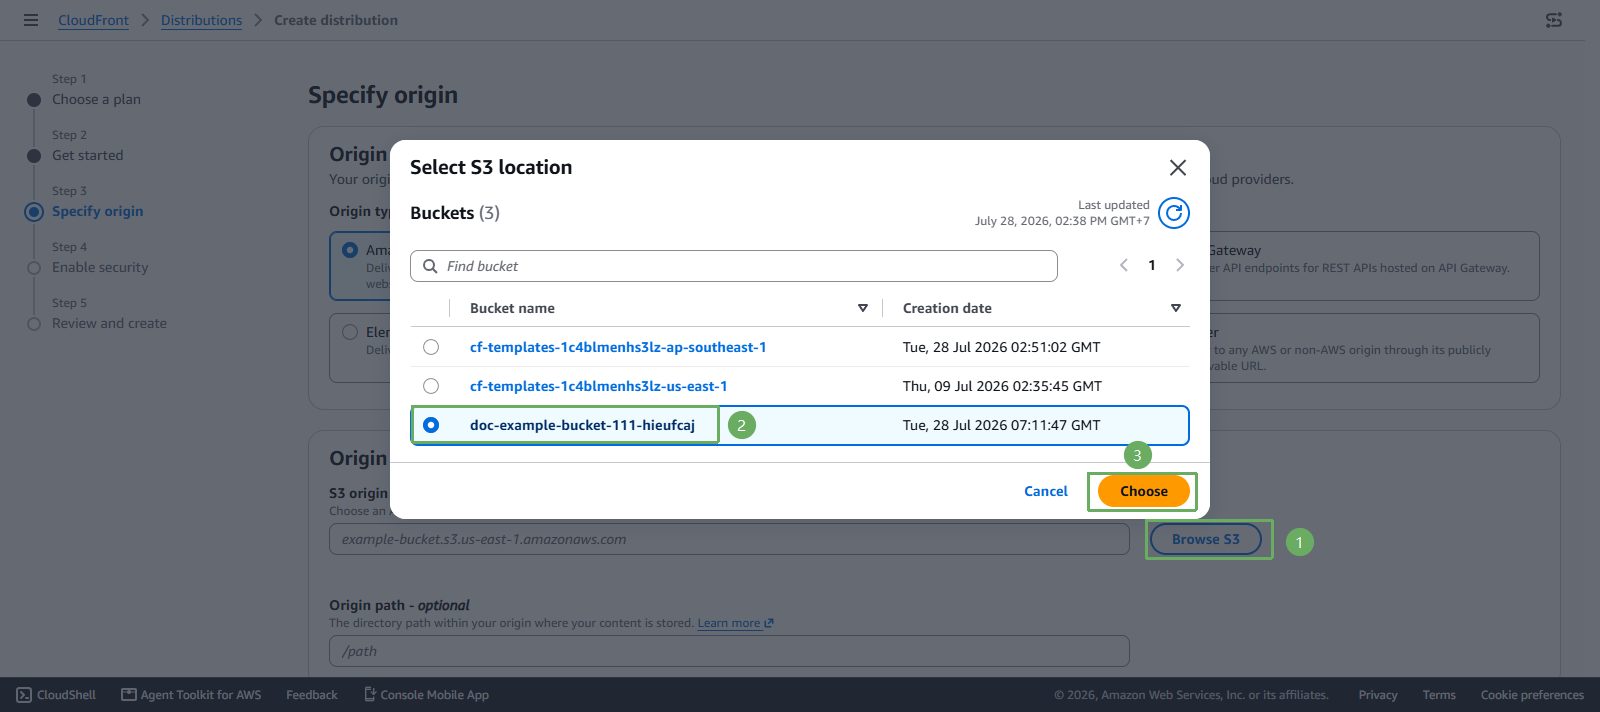Cancel the S3 location selection
This screenshot has width=1600, height=712.
1046,491
